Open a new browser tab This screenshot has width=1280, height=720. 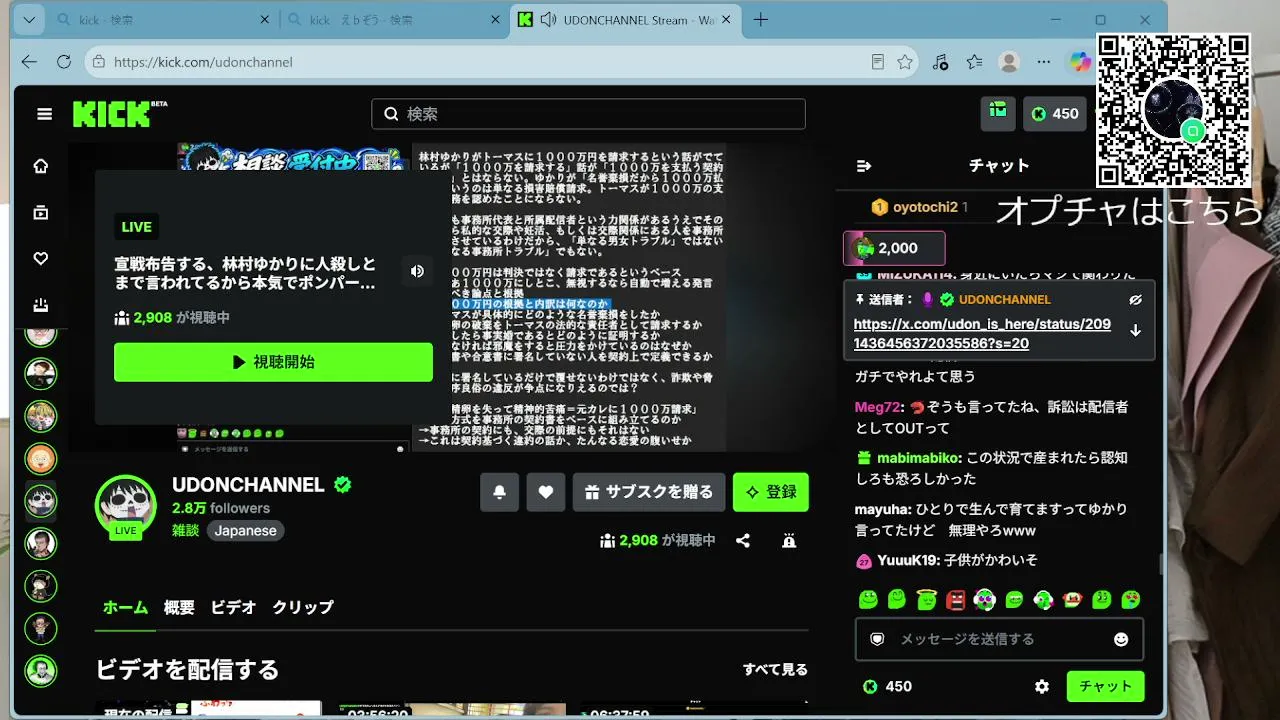[x=761, y=20]
